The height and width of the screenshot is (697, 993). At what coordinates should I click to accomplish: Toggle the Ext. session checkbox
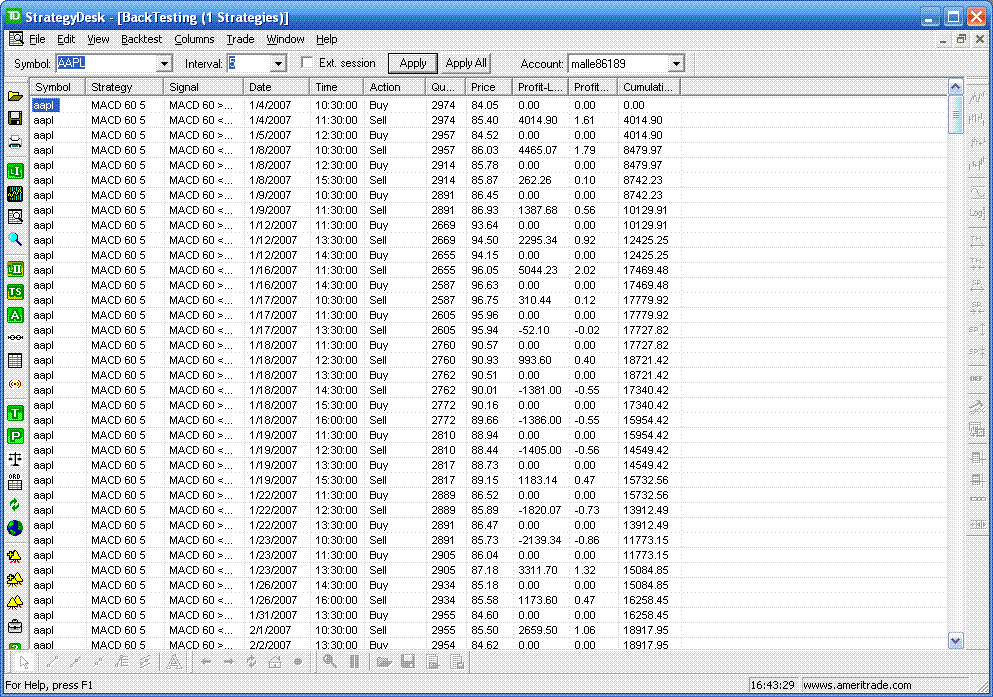307,63
